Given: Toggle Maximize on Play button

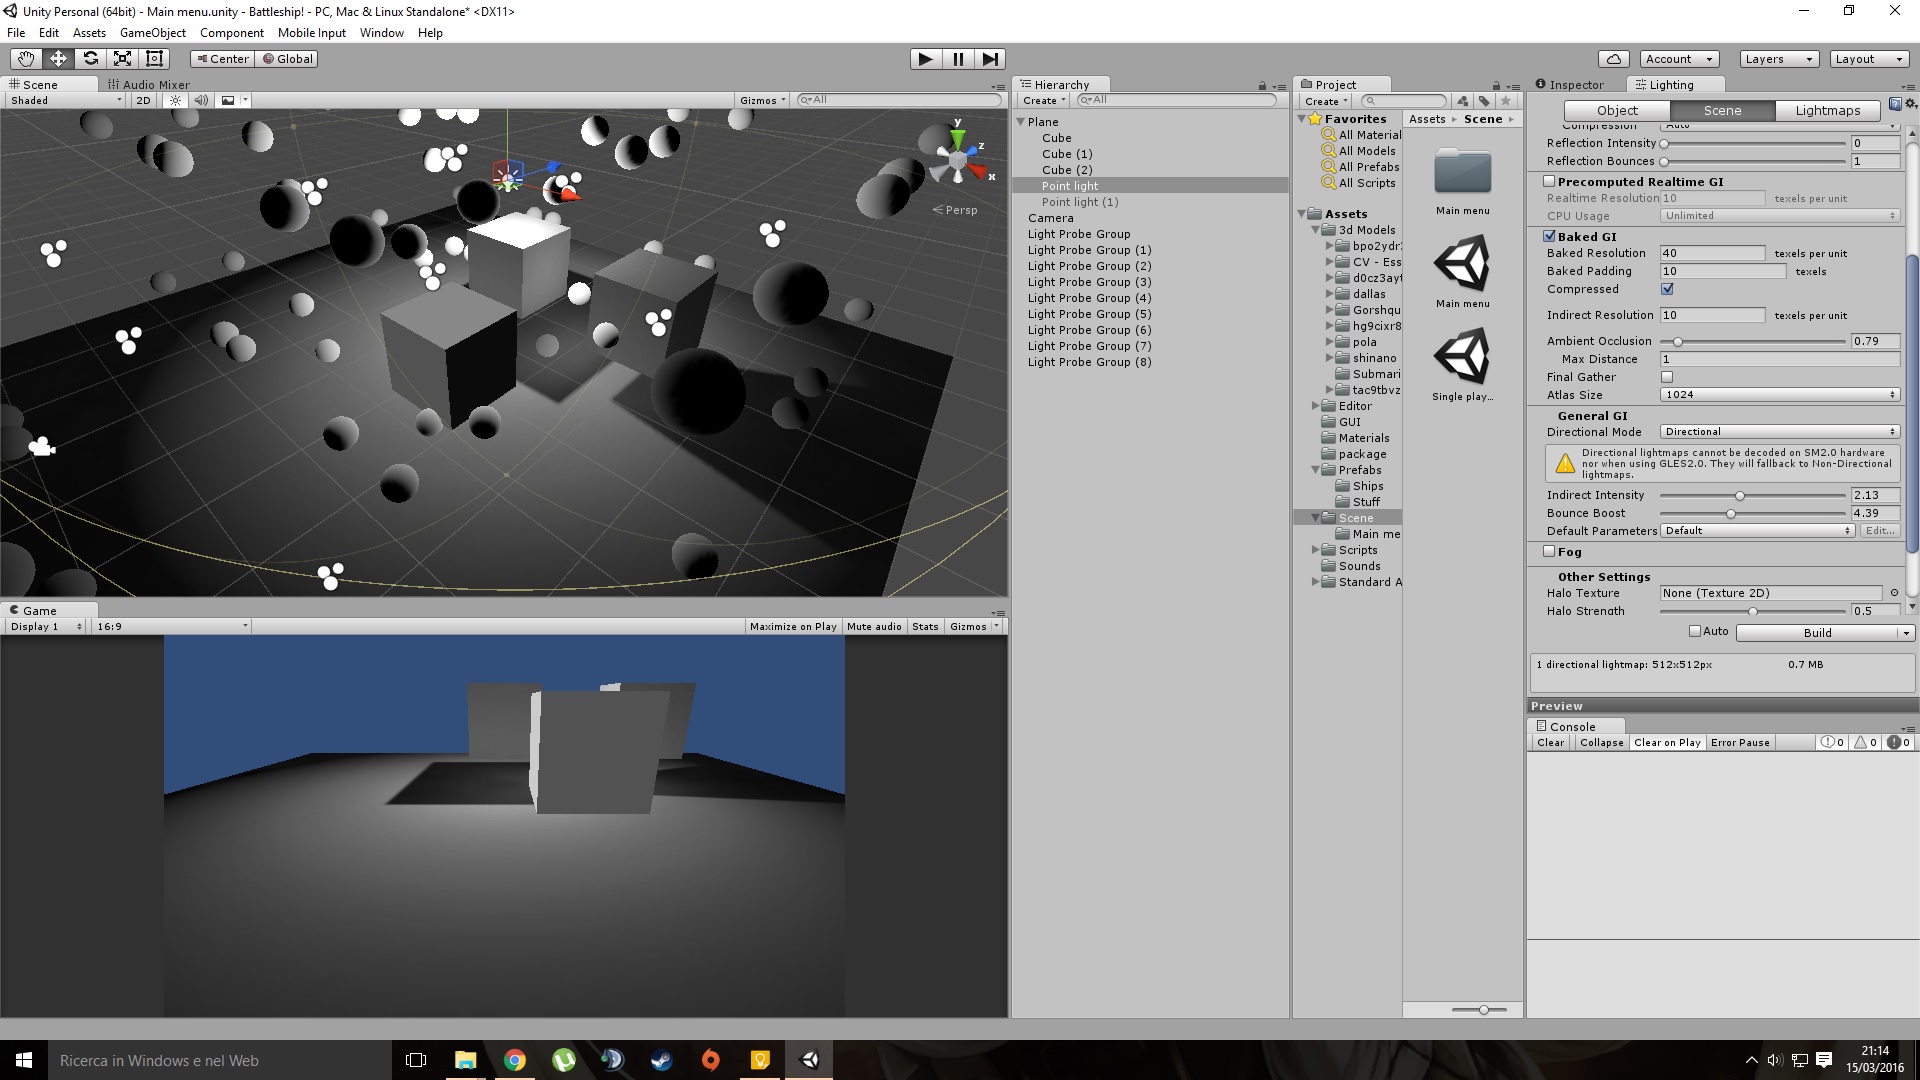Looking at the screenshot, I should click(x=793, y=627).
